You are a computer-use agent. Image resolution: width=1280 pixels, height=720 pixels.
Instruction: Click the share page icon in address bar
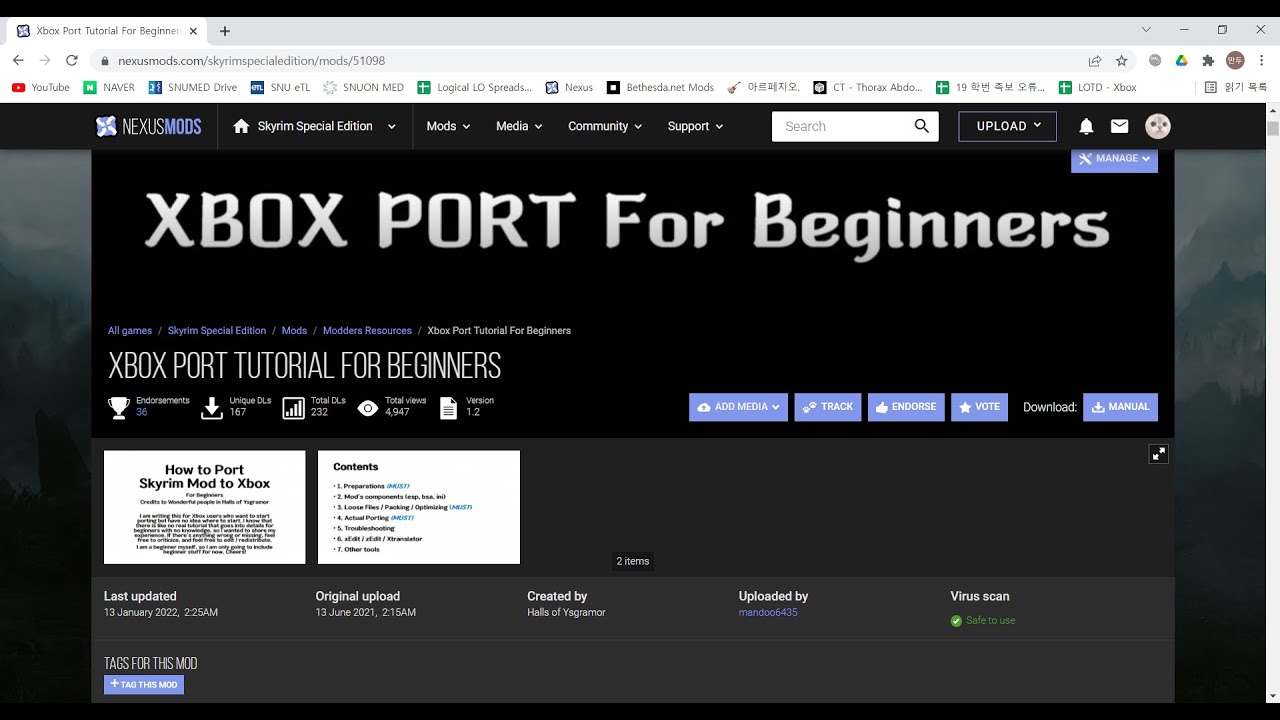coord(1095,60)
